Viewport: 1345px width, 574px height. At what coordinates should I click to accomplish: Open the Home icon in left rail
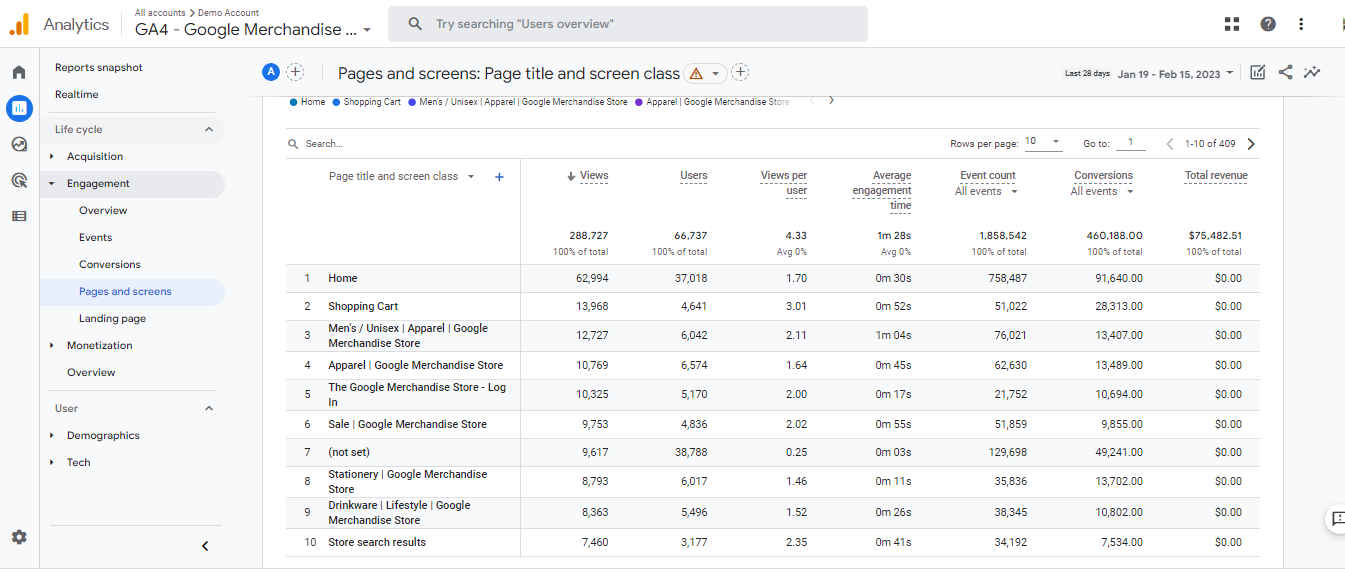(19, 72)
